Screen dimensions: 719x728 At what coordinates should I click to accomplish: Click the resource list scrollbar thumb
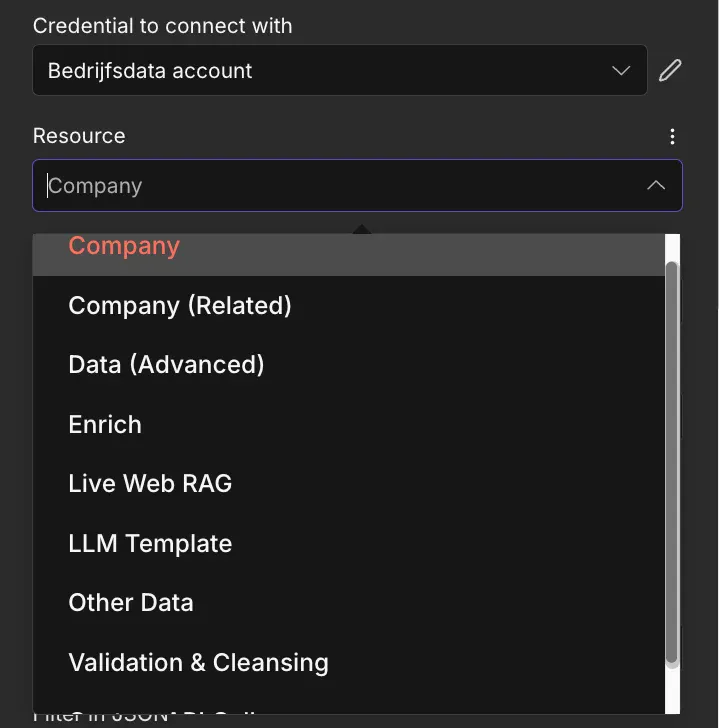coord(672,460)
